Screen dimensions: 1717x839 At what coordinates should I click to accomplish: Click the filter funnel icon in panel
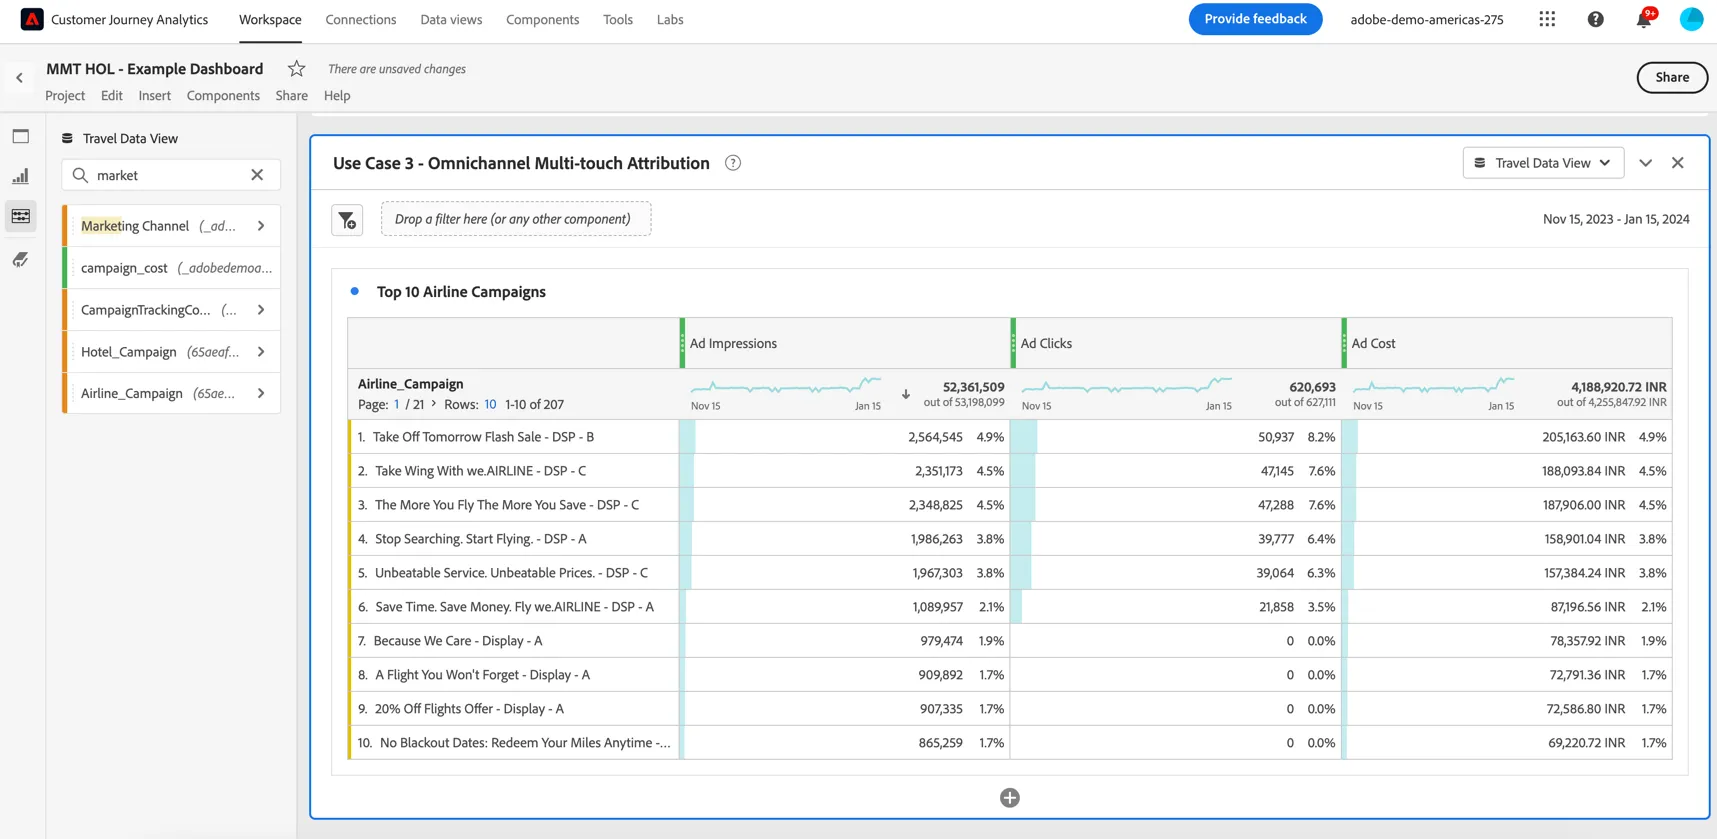(x=347, y=219)
